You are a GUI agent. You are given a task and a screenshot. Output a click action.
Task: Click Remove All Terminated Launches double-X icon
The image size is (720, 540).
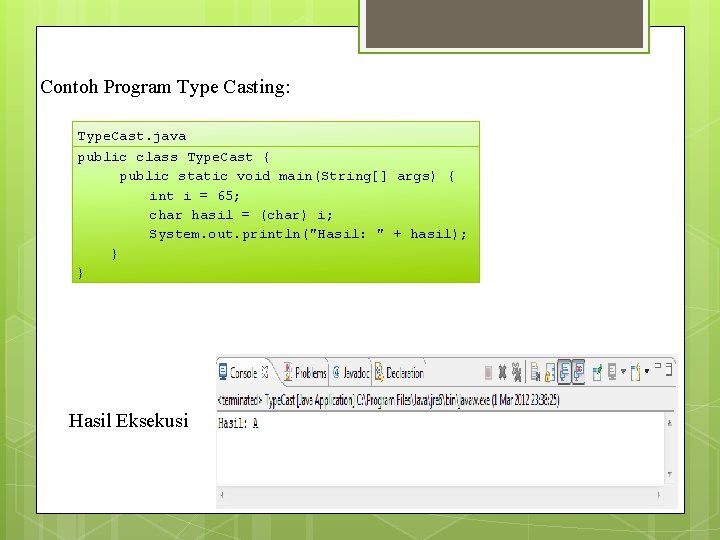coord(517,372)
